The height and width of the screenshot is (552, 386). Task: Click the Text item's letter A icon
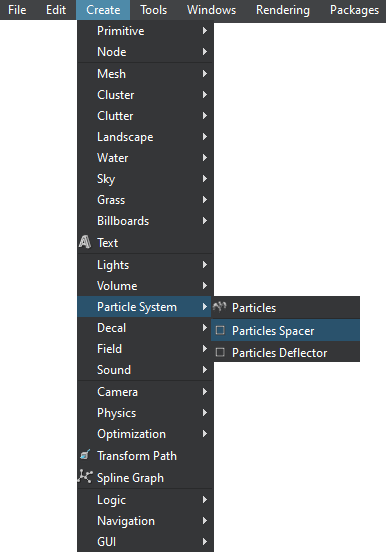(x=85, y=242)
